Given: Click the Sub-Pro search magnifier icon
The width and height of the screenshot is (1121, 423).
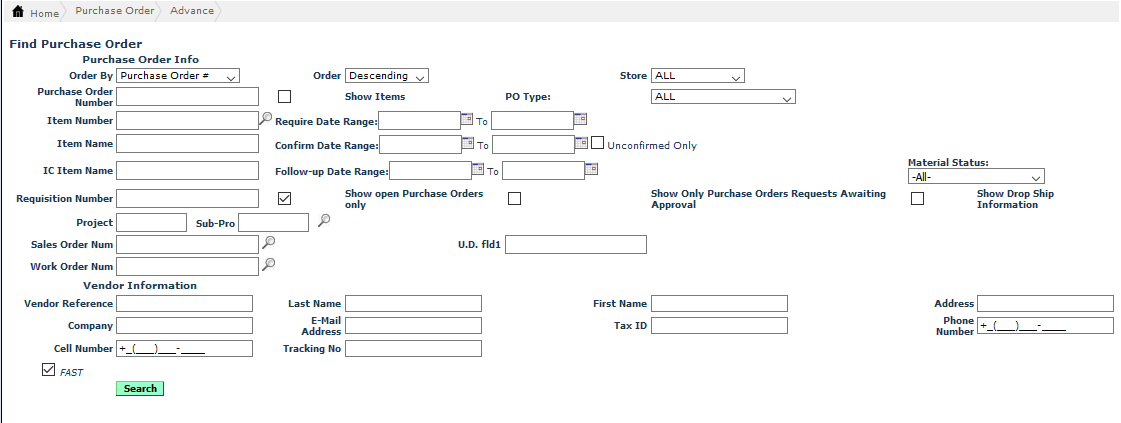Looking at the screenshot, I should click(x=324, y=221).
